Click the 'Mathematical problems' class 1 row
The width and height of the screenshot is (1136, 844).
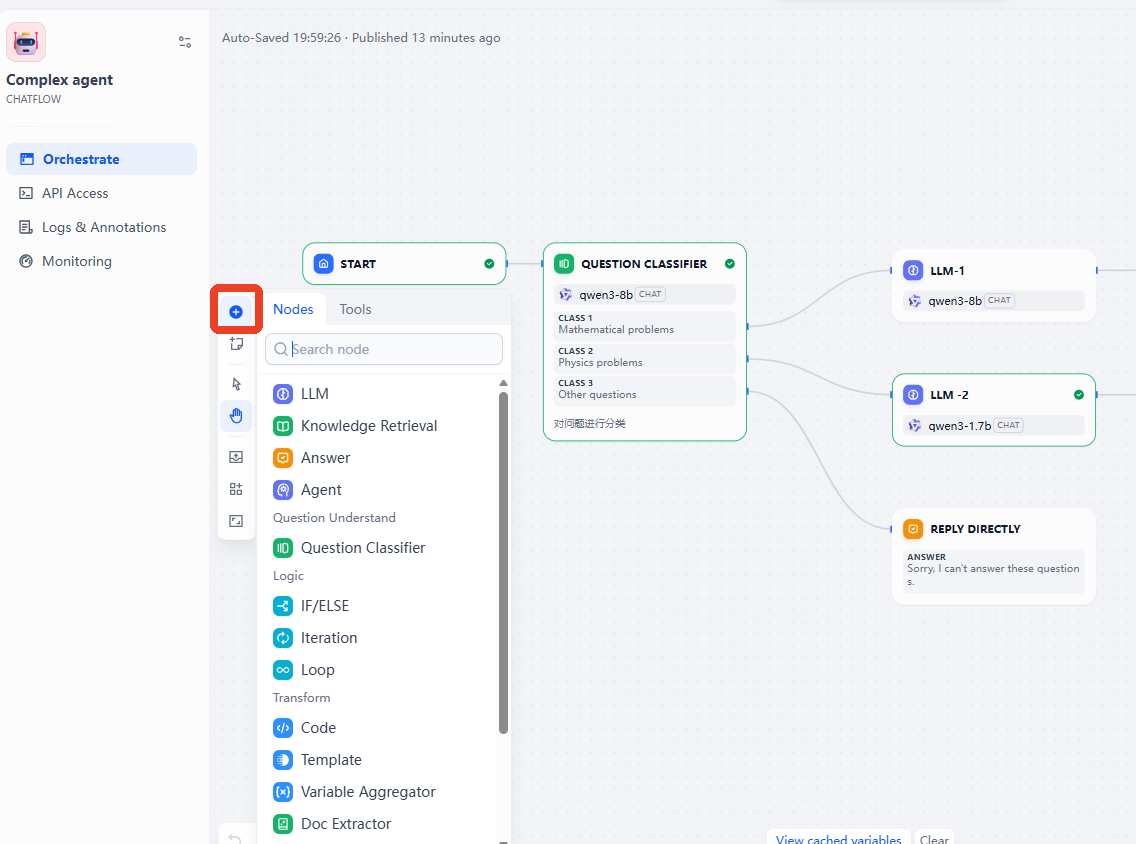[645, 325]
